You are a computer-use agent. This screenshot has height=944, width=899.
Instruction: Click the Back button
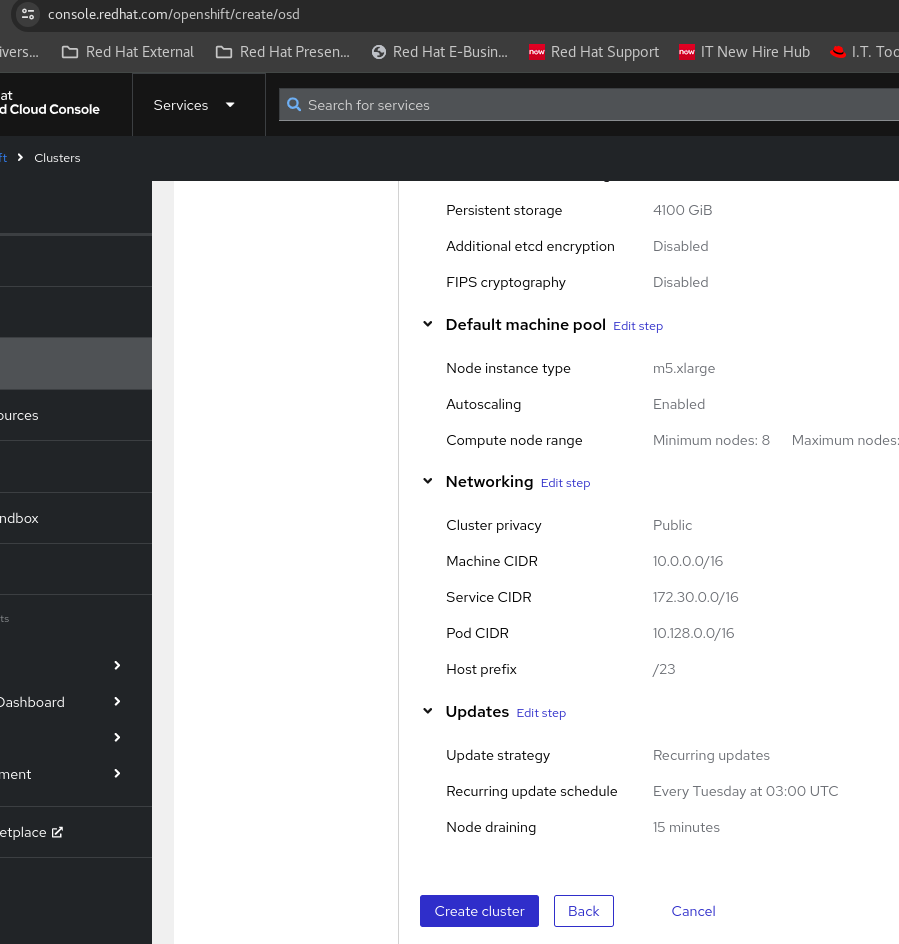click(583, 911)
